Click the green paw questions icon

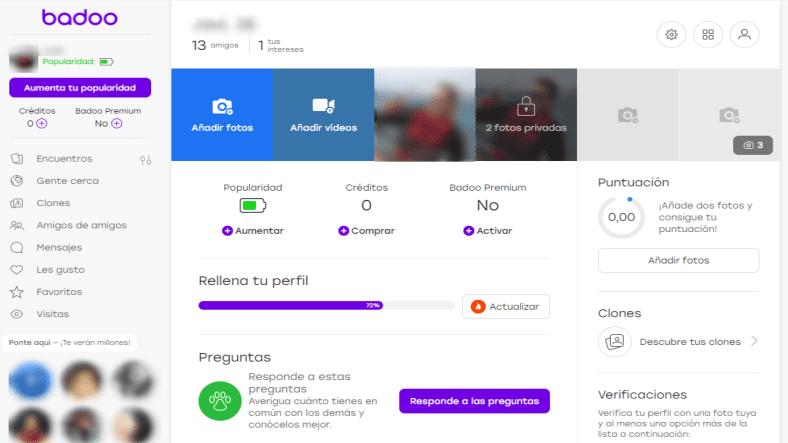click(x=220, y=401)
